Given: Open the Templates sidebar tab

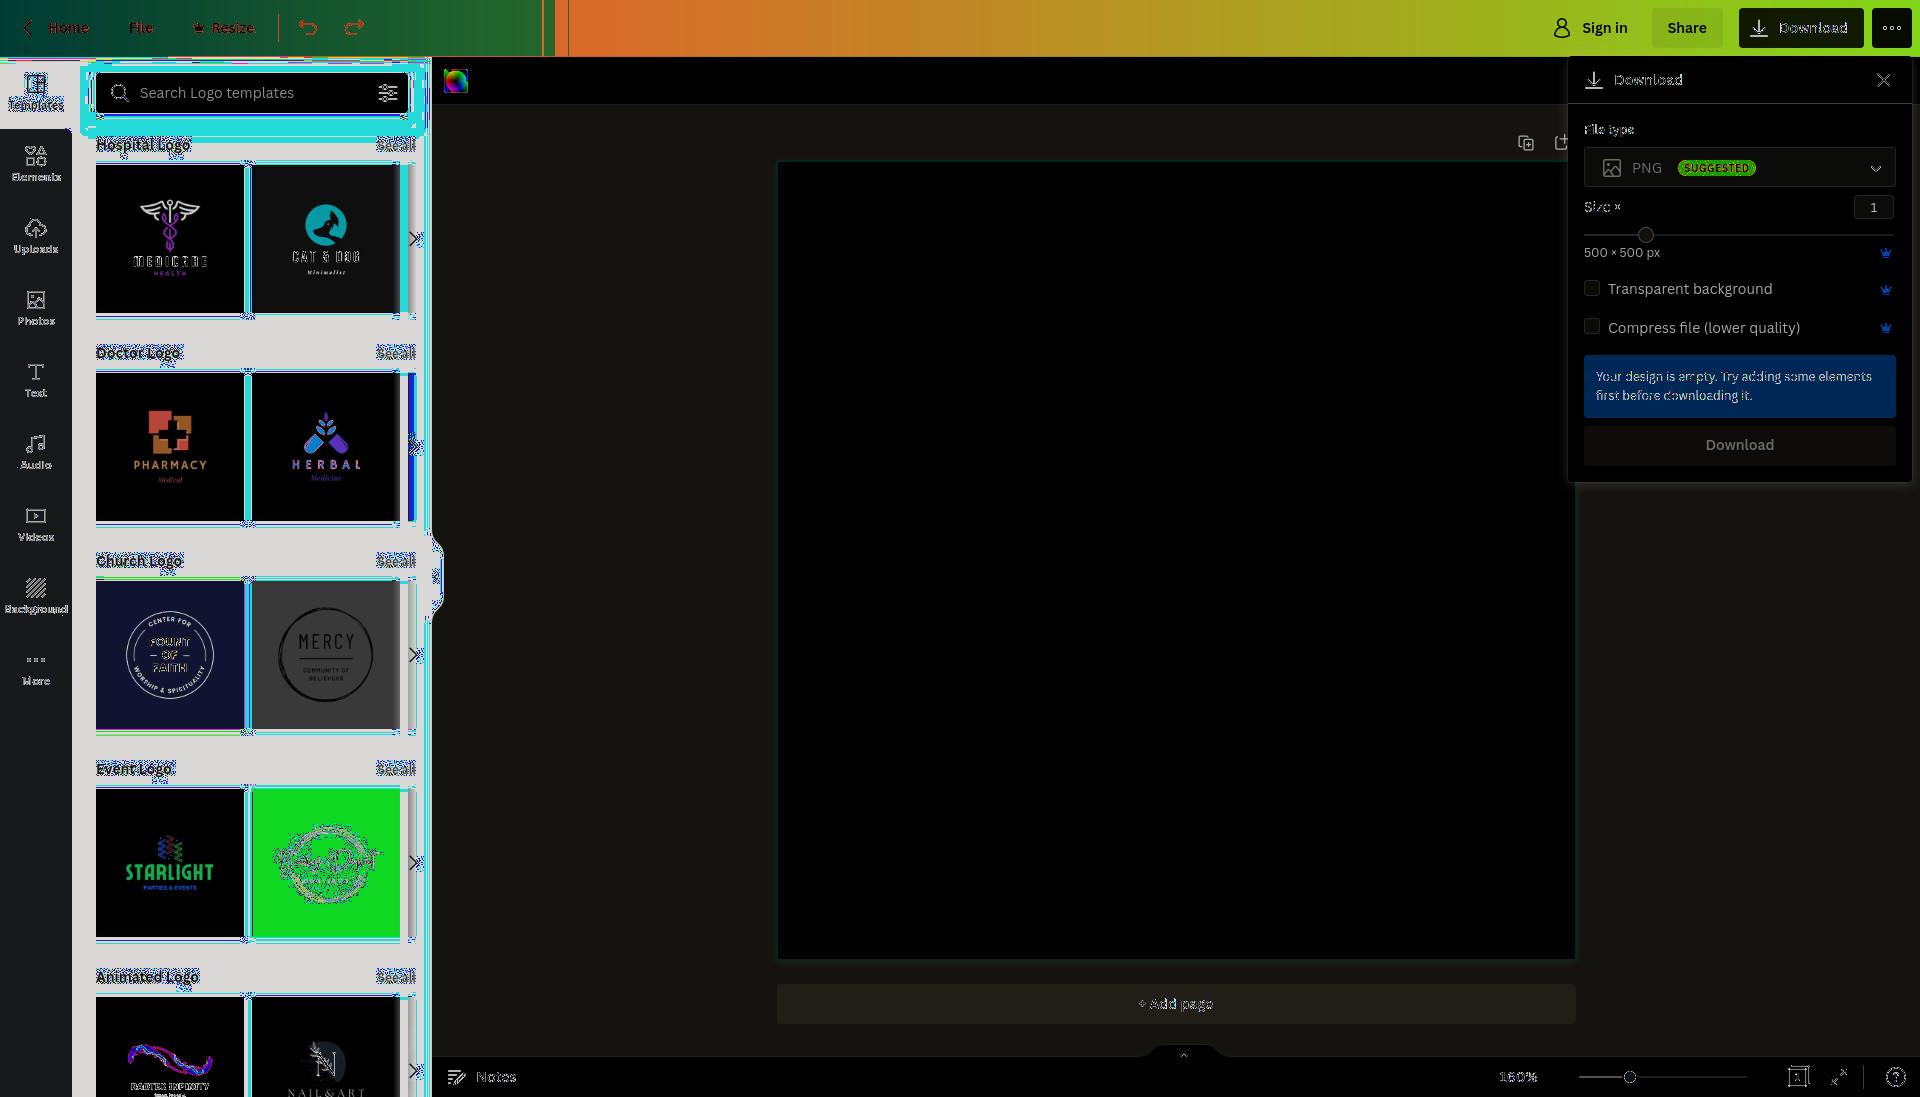Looking at the screenshot, I should 36,91.
